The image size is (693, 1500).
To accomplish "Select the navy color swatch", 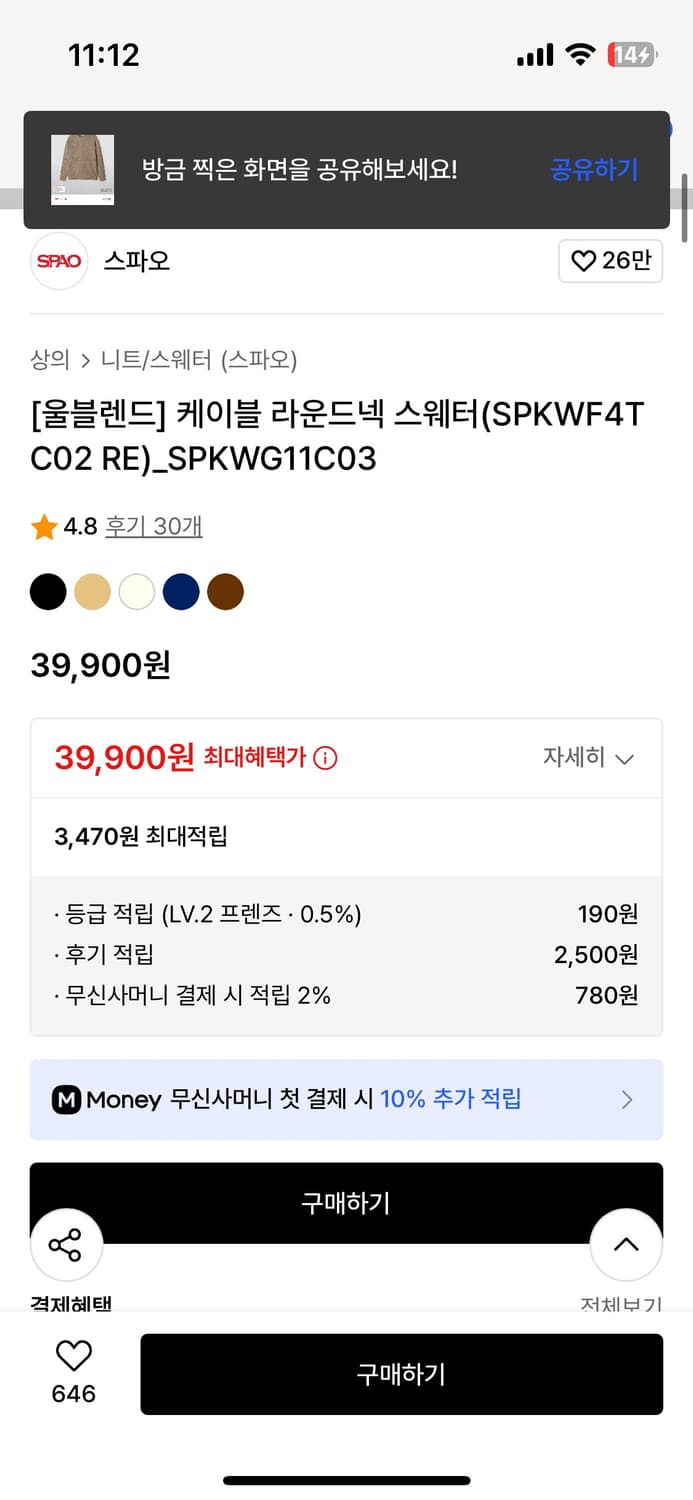I will [181, 592].
